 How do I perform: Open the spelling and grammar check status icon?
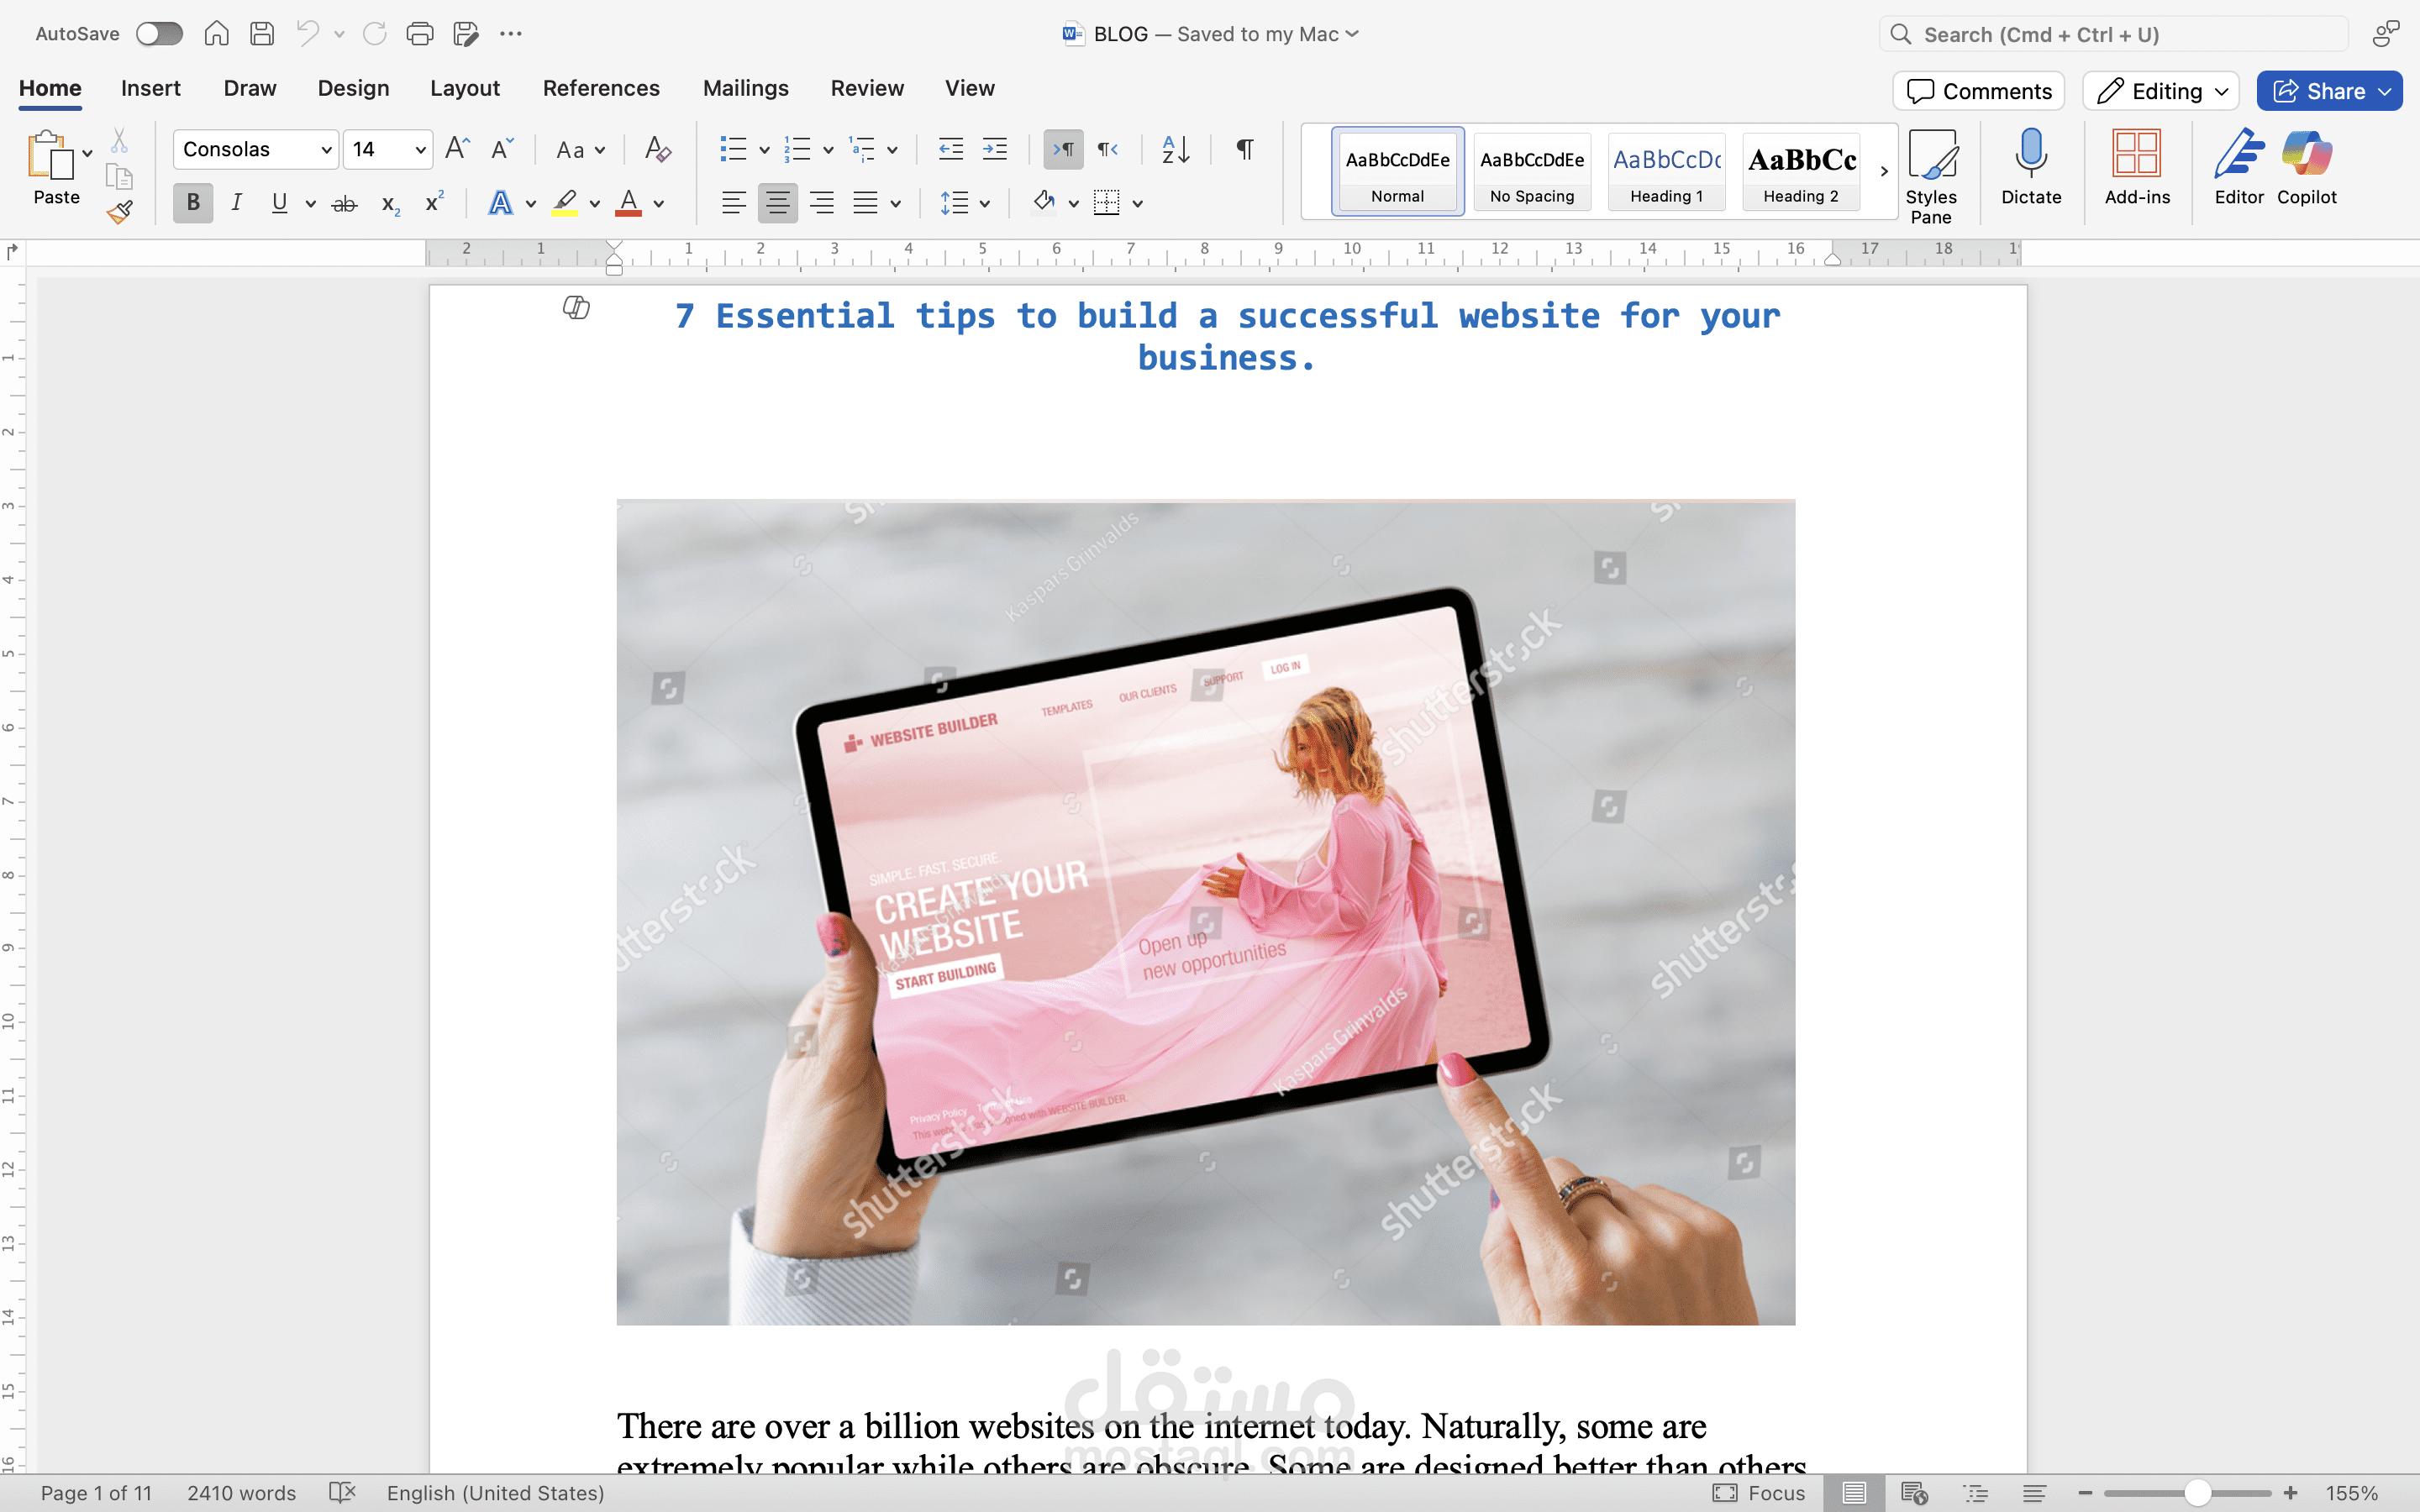(342, 1492)
